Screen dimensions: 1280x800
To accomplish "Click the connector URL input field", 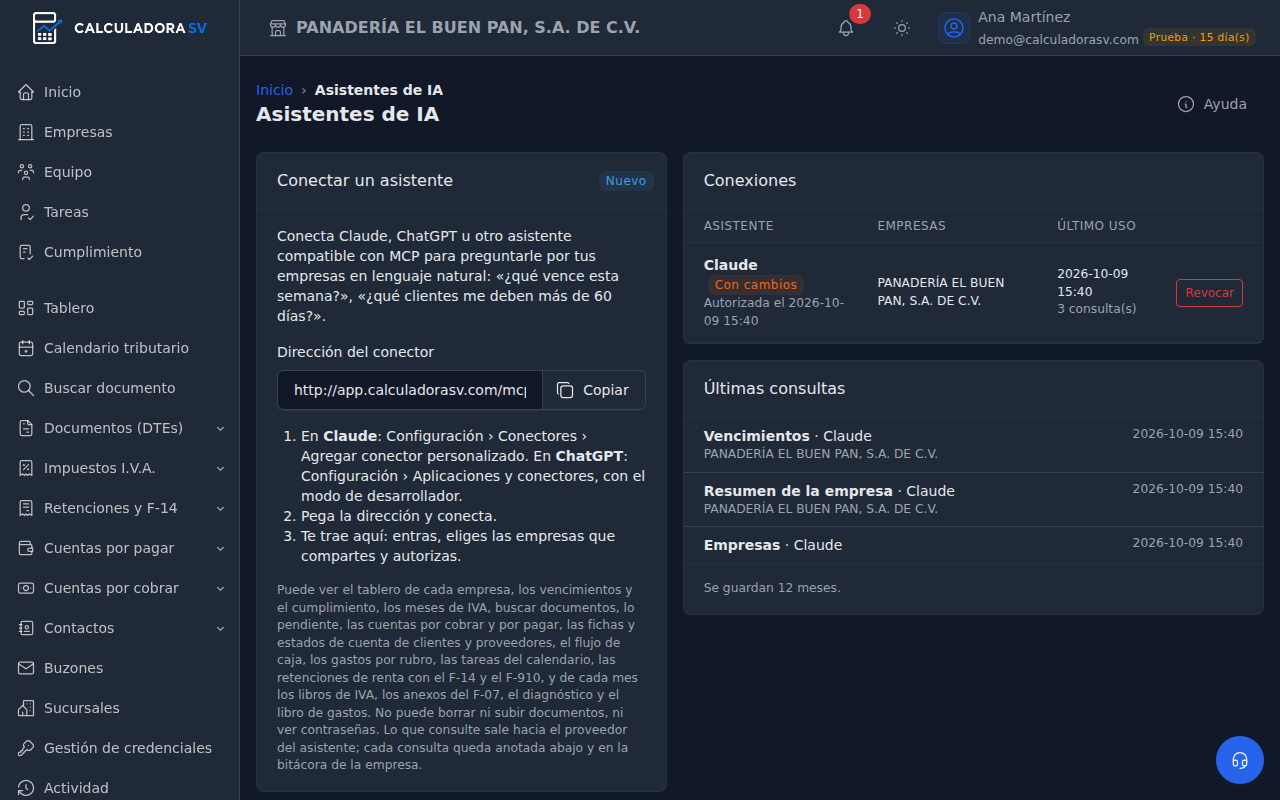I will (x=410, y=390).
